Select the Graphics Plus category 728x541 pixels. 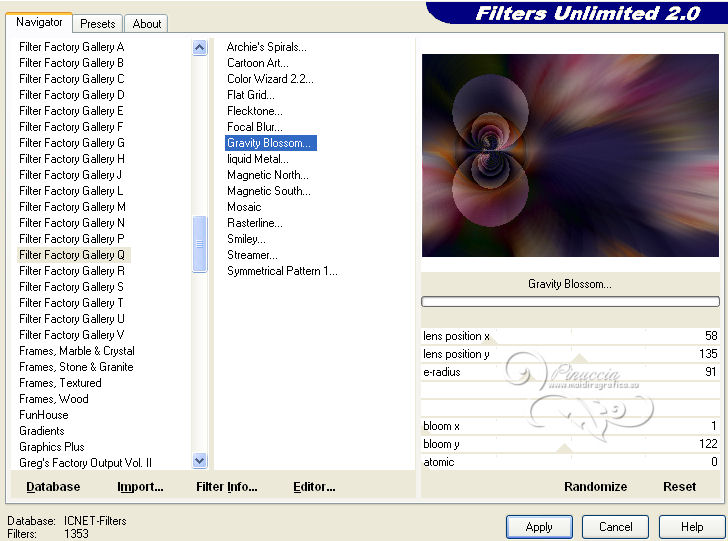click(52, 447)
